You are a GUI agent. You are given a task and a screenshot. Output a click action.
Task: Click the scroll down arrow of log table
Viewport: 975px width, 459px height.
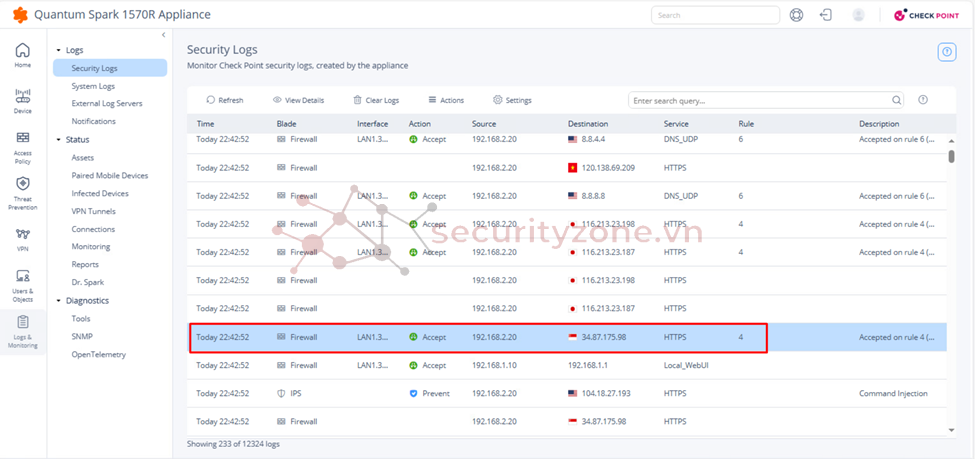click(x=951, y=430)
